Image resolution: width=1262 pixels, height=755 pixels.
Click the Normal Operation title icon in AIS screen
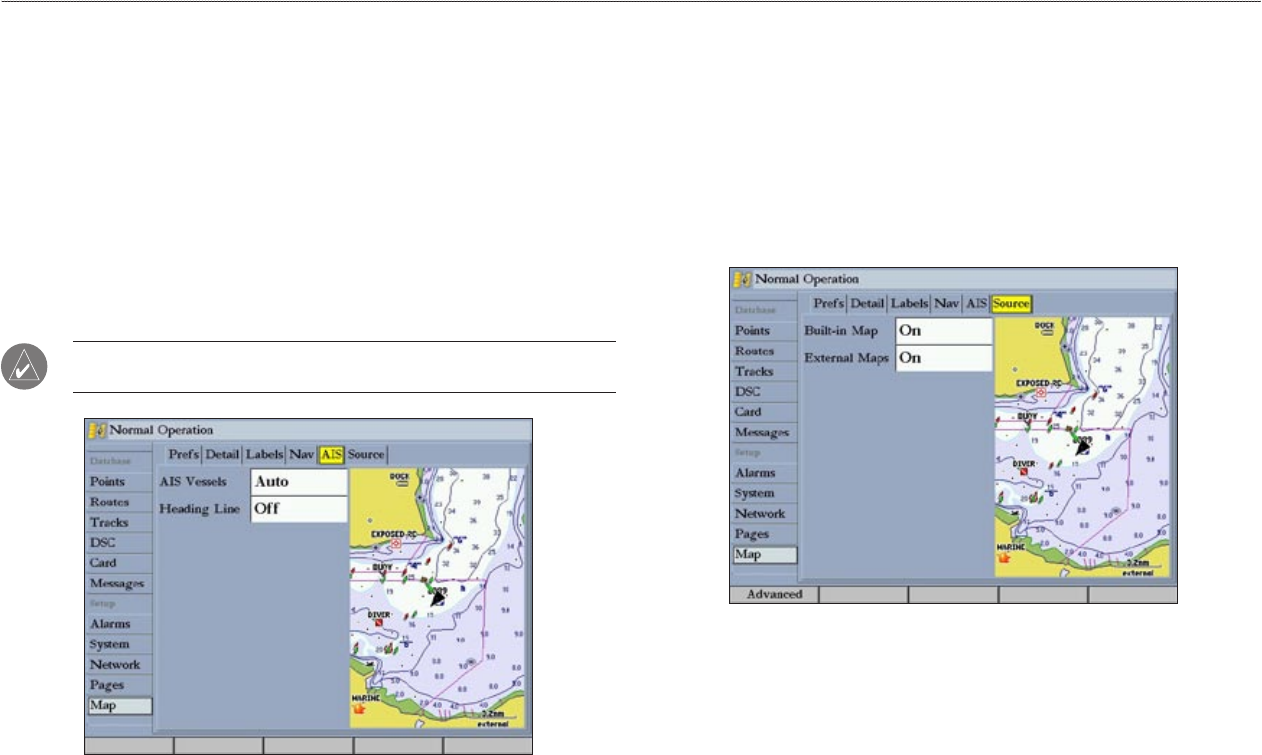point(97,431)
